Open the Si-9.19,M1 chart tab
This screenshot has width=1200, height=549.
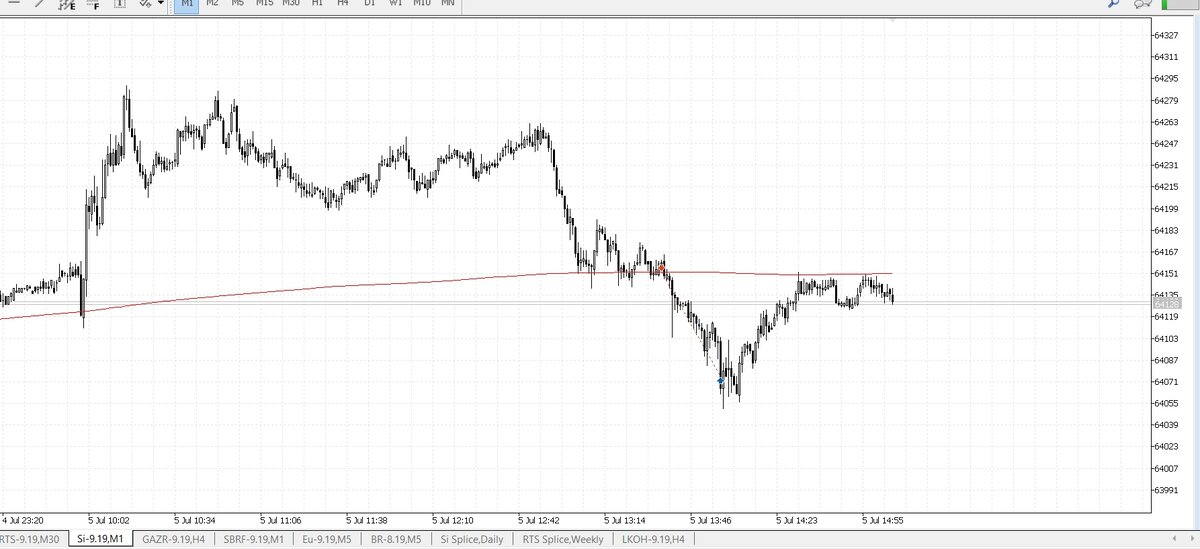click(x=100, y=539)
